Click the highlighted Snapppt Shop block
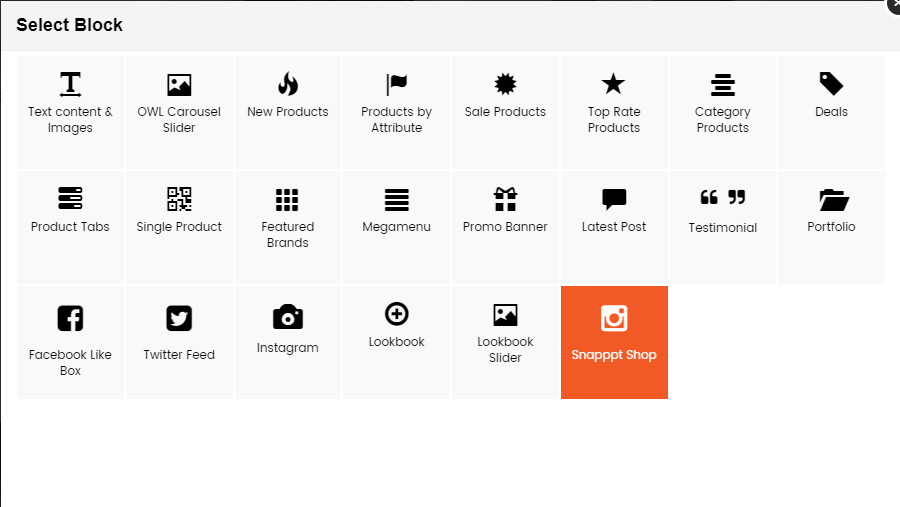900x507 pixels. pyautogui.click(x=614, y=342)
